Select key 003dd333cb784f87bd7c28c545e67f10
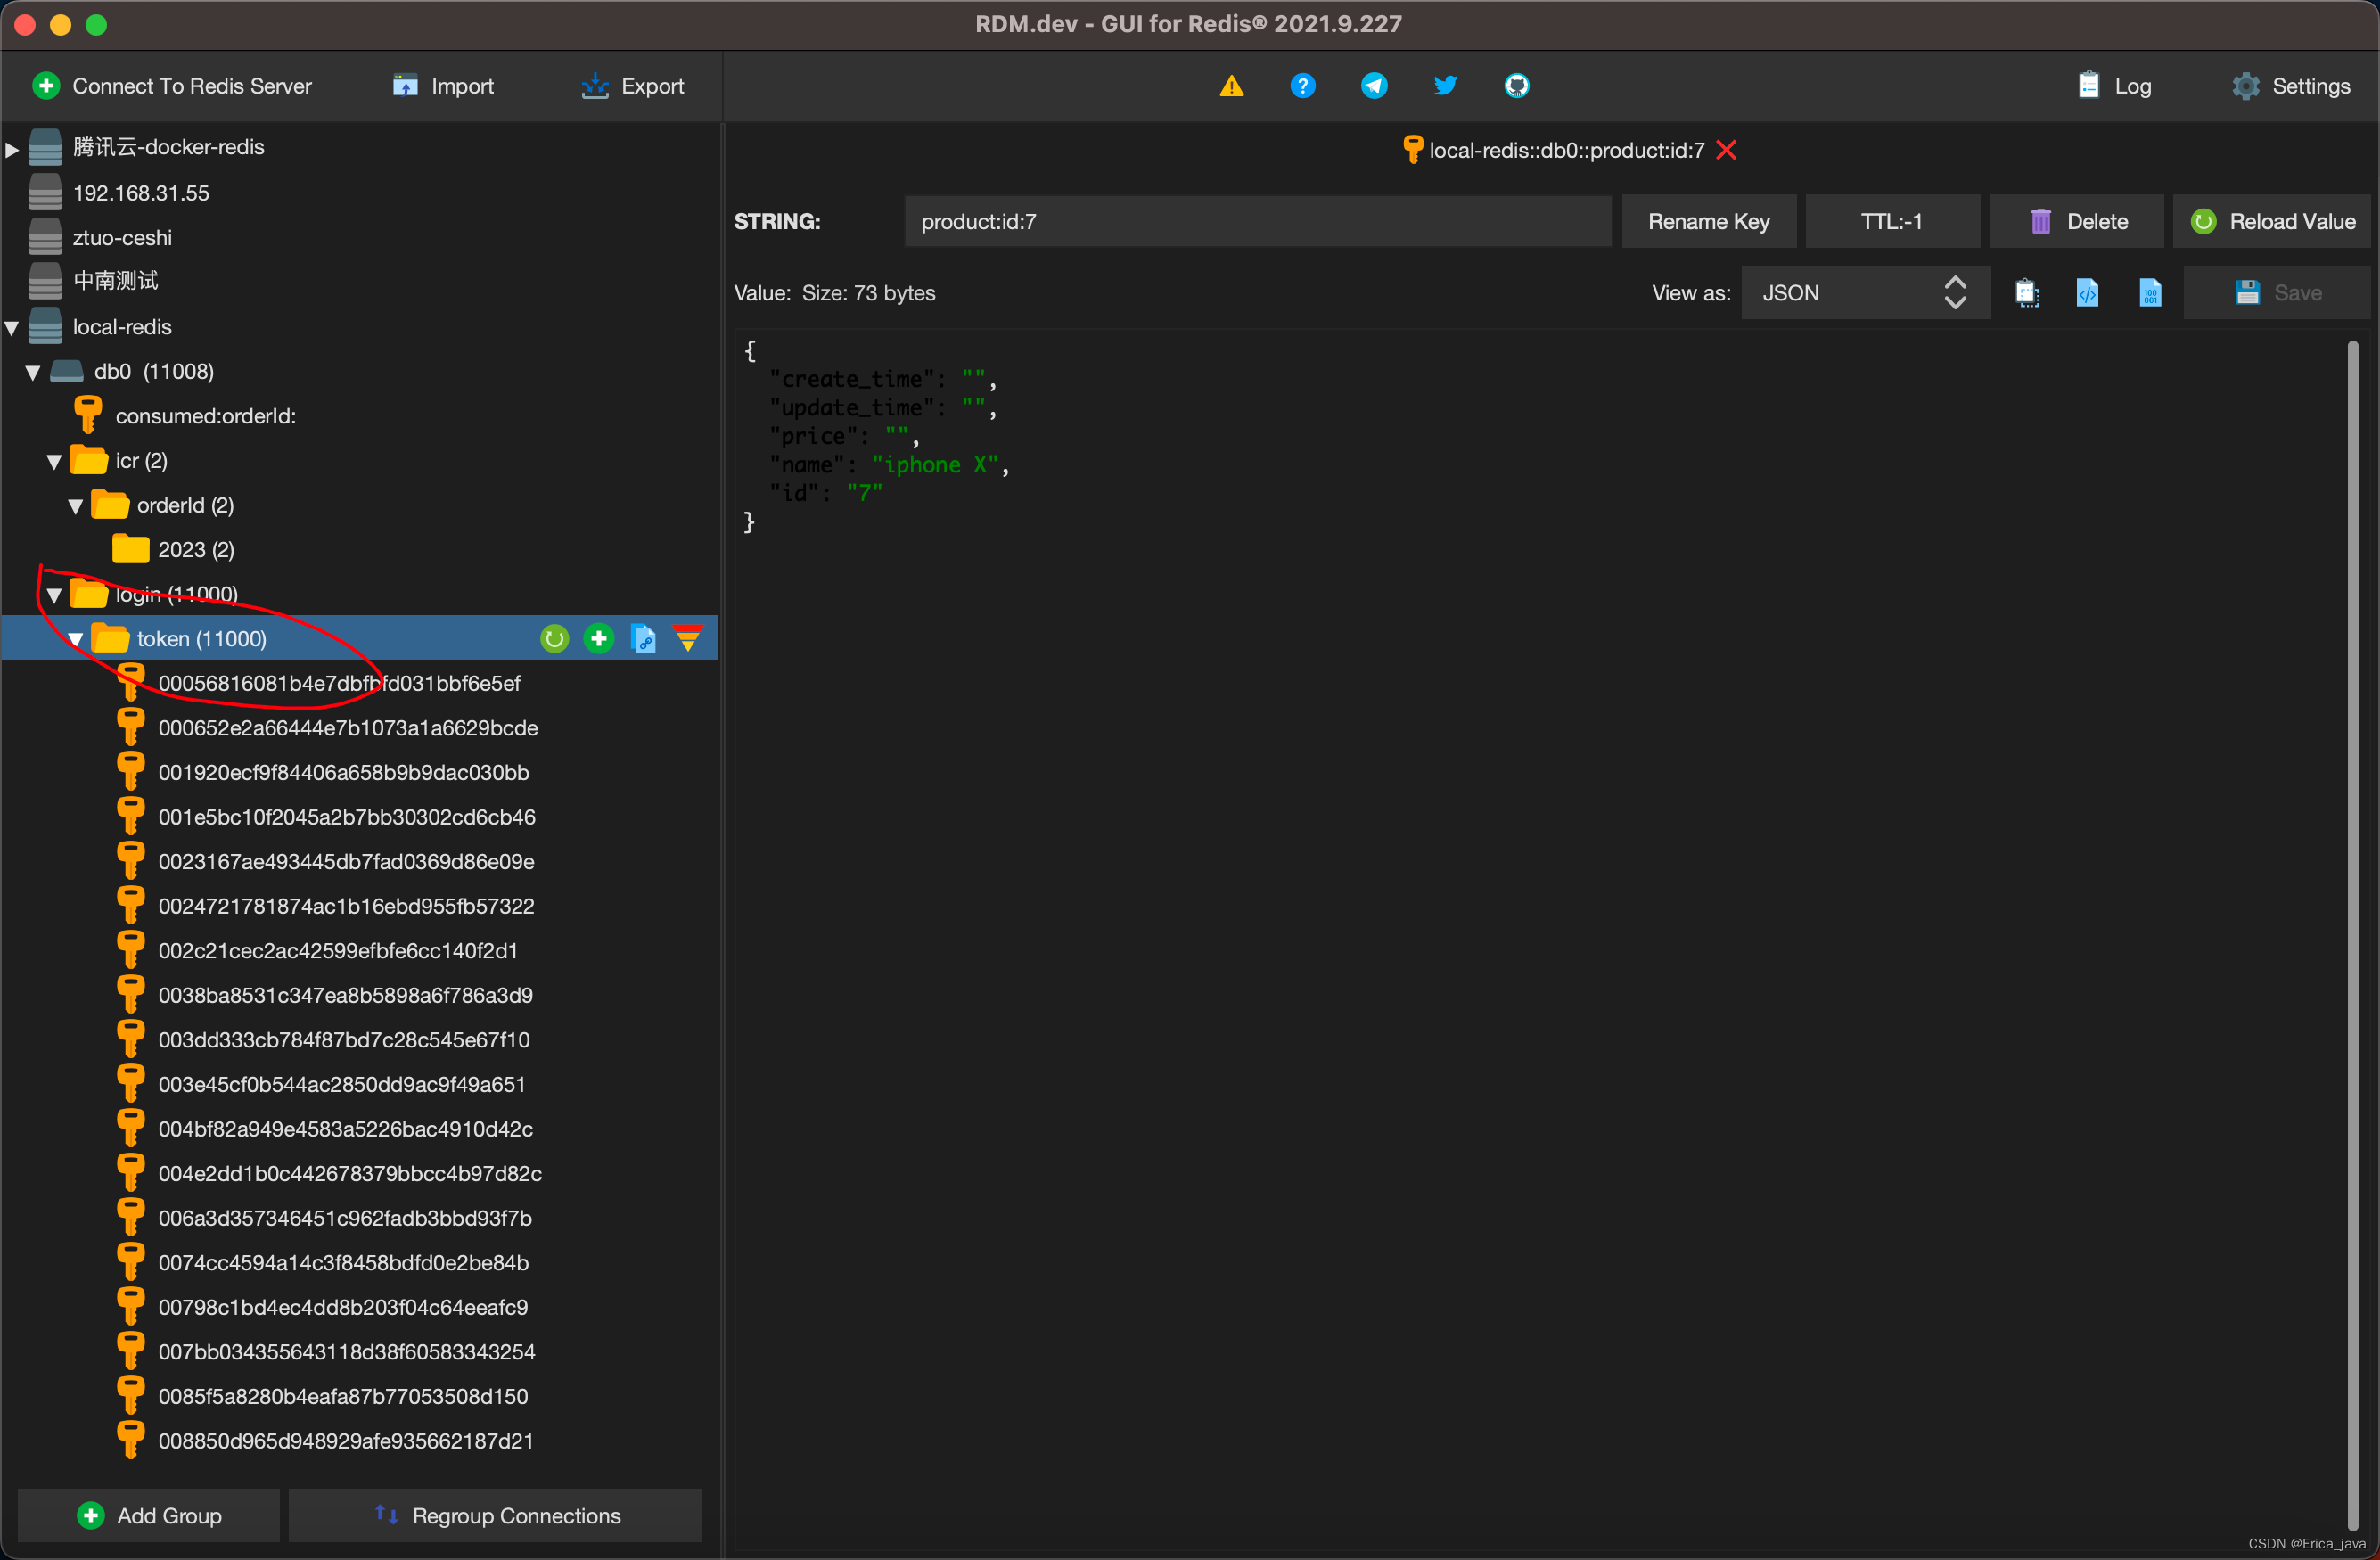2380x1560 pixels. pyautogui.click(x=344, y=1039)
